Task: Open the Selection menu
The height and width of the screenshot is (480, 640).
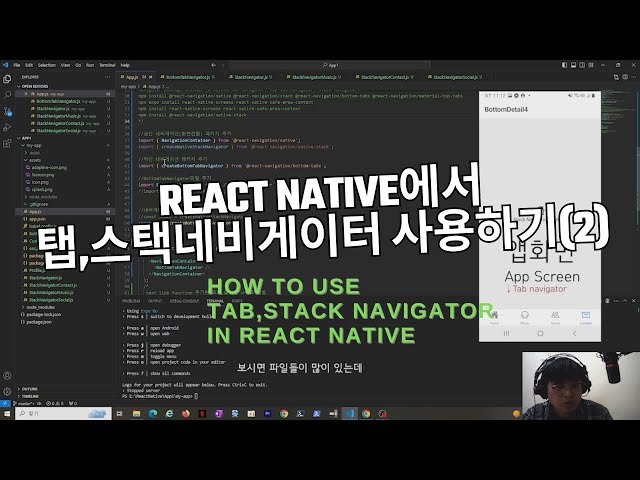Action: [47, 65]
